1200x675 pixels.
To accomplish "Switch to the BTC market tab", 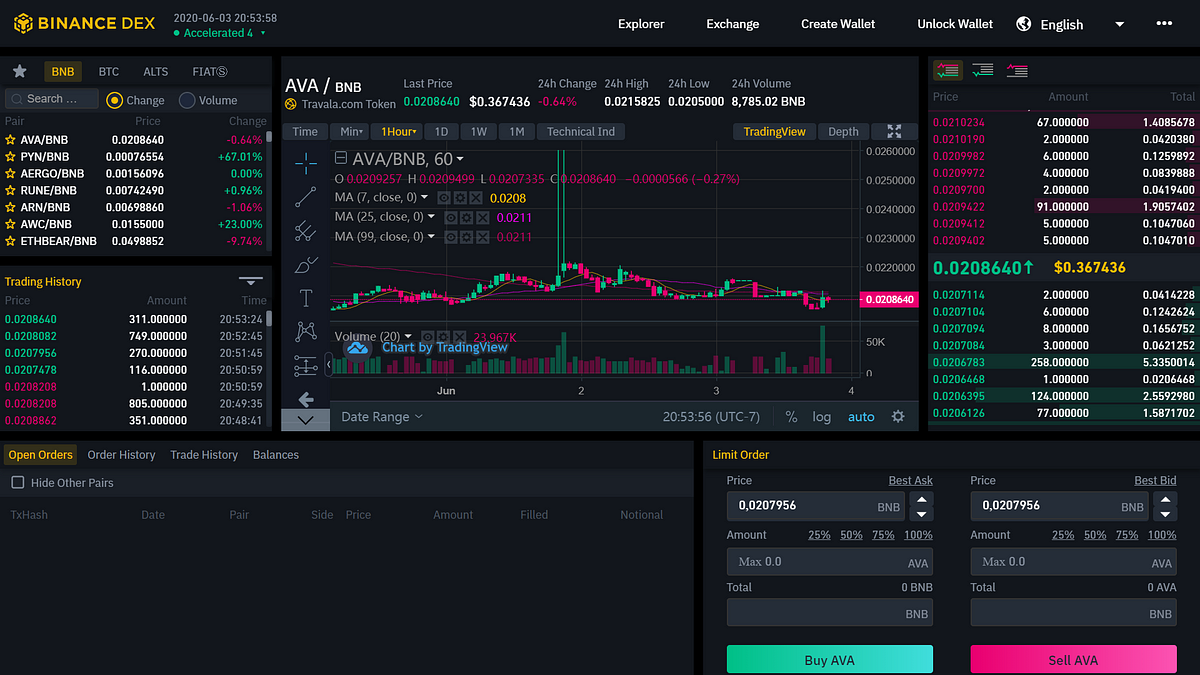I will coord(109,71).
